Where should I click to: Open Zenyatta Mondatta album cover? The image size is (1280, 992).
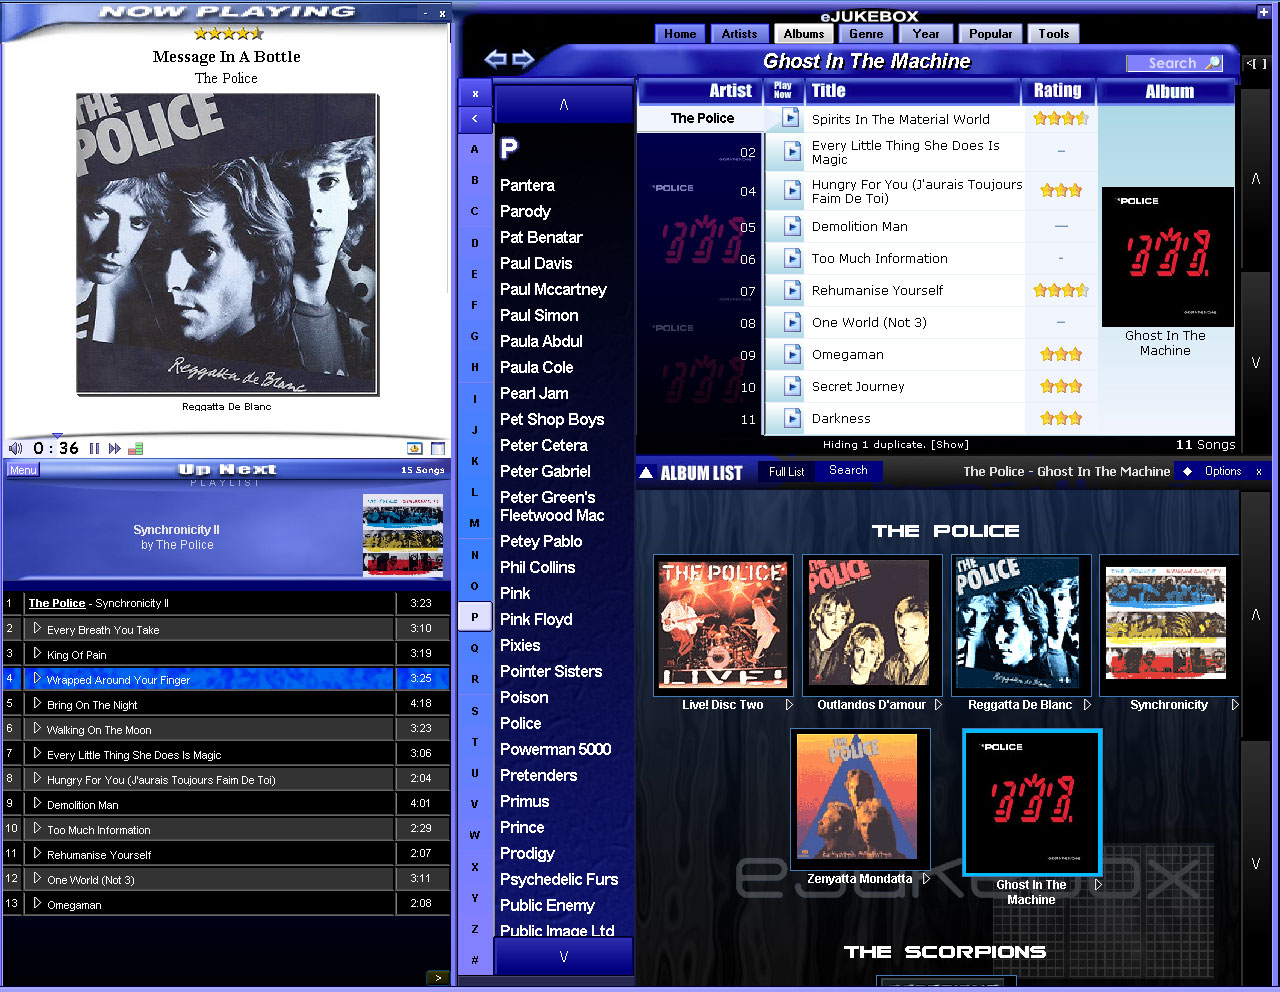click(859, 797)
